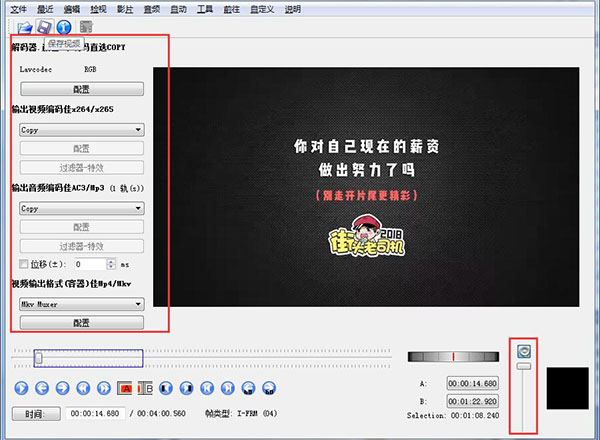
Task: Open the 影片 menu
Action: (125, 9)
